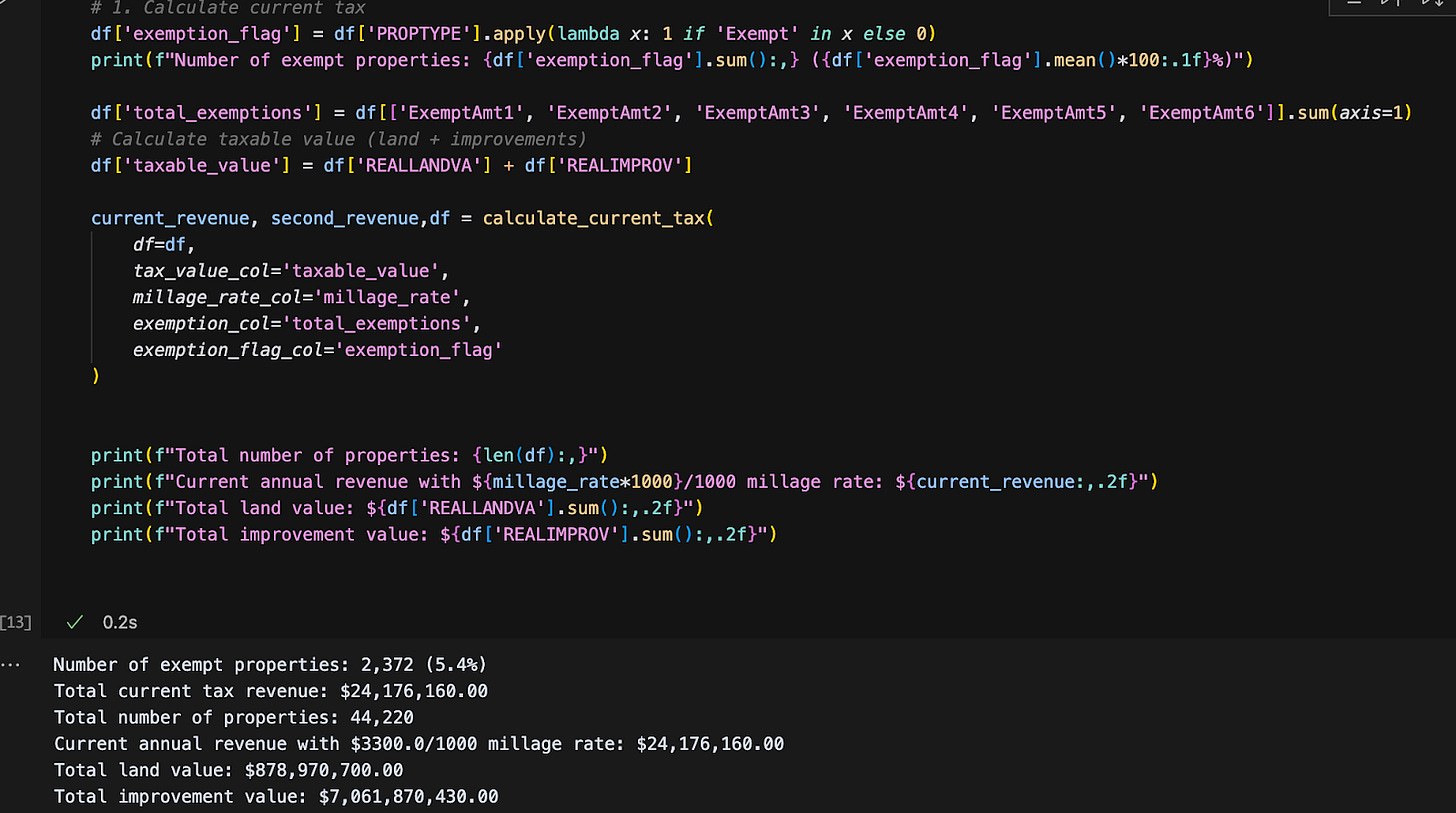
Task: Click the closing parenthesis of calculate_current_tax call
Action: tap(95, 376)
